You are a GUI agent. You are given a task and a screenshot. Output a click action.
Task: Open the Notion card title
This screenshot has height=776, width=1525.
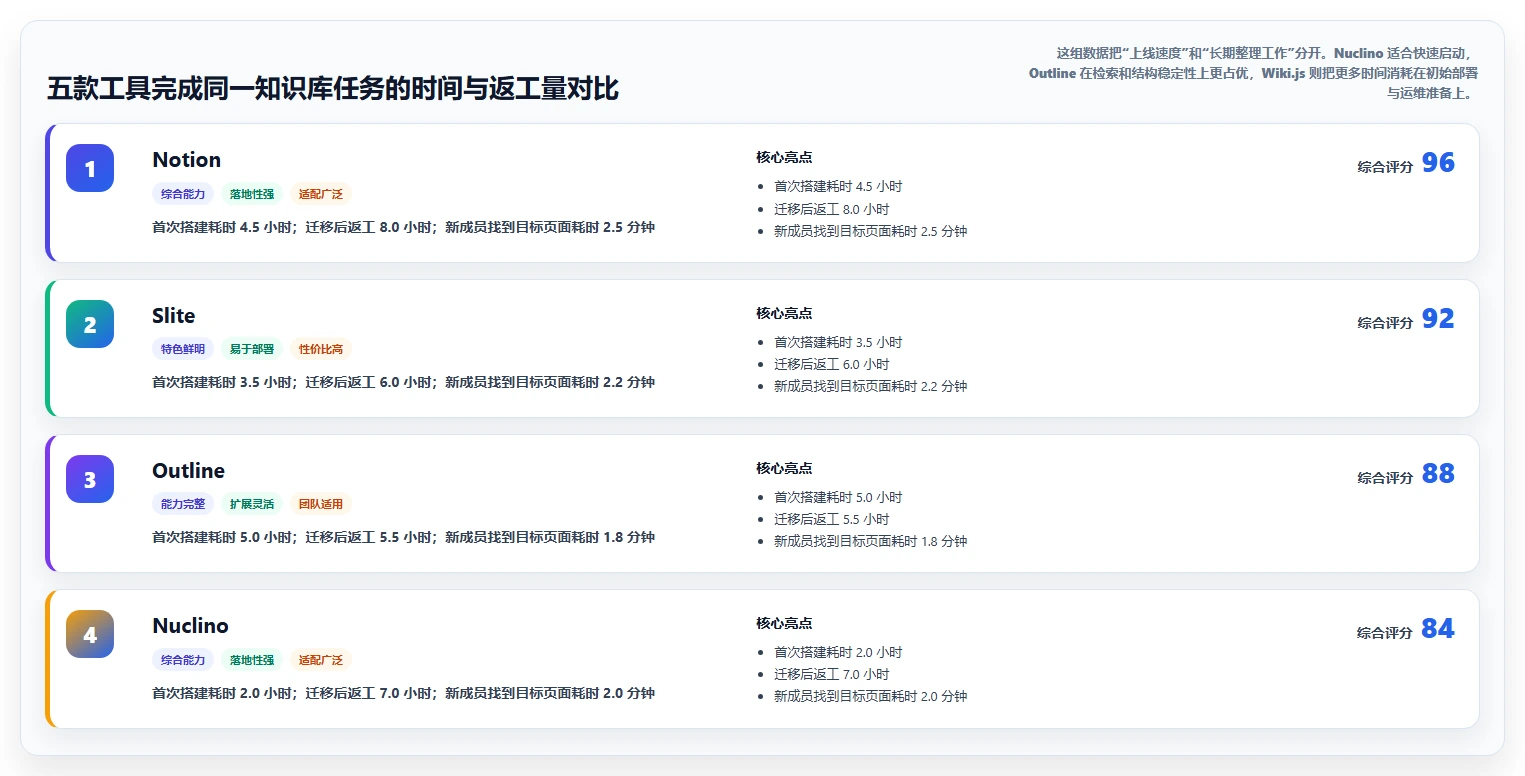[x=187, y=160]
